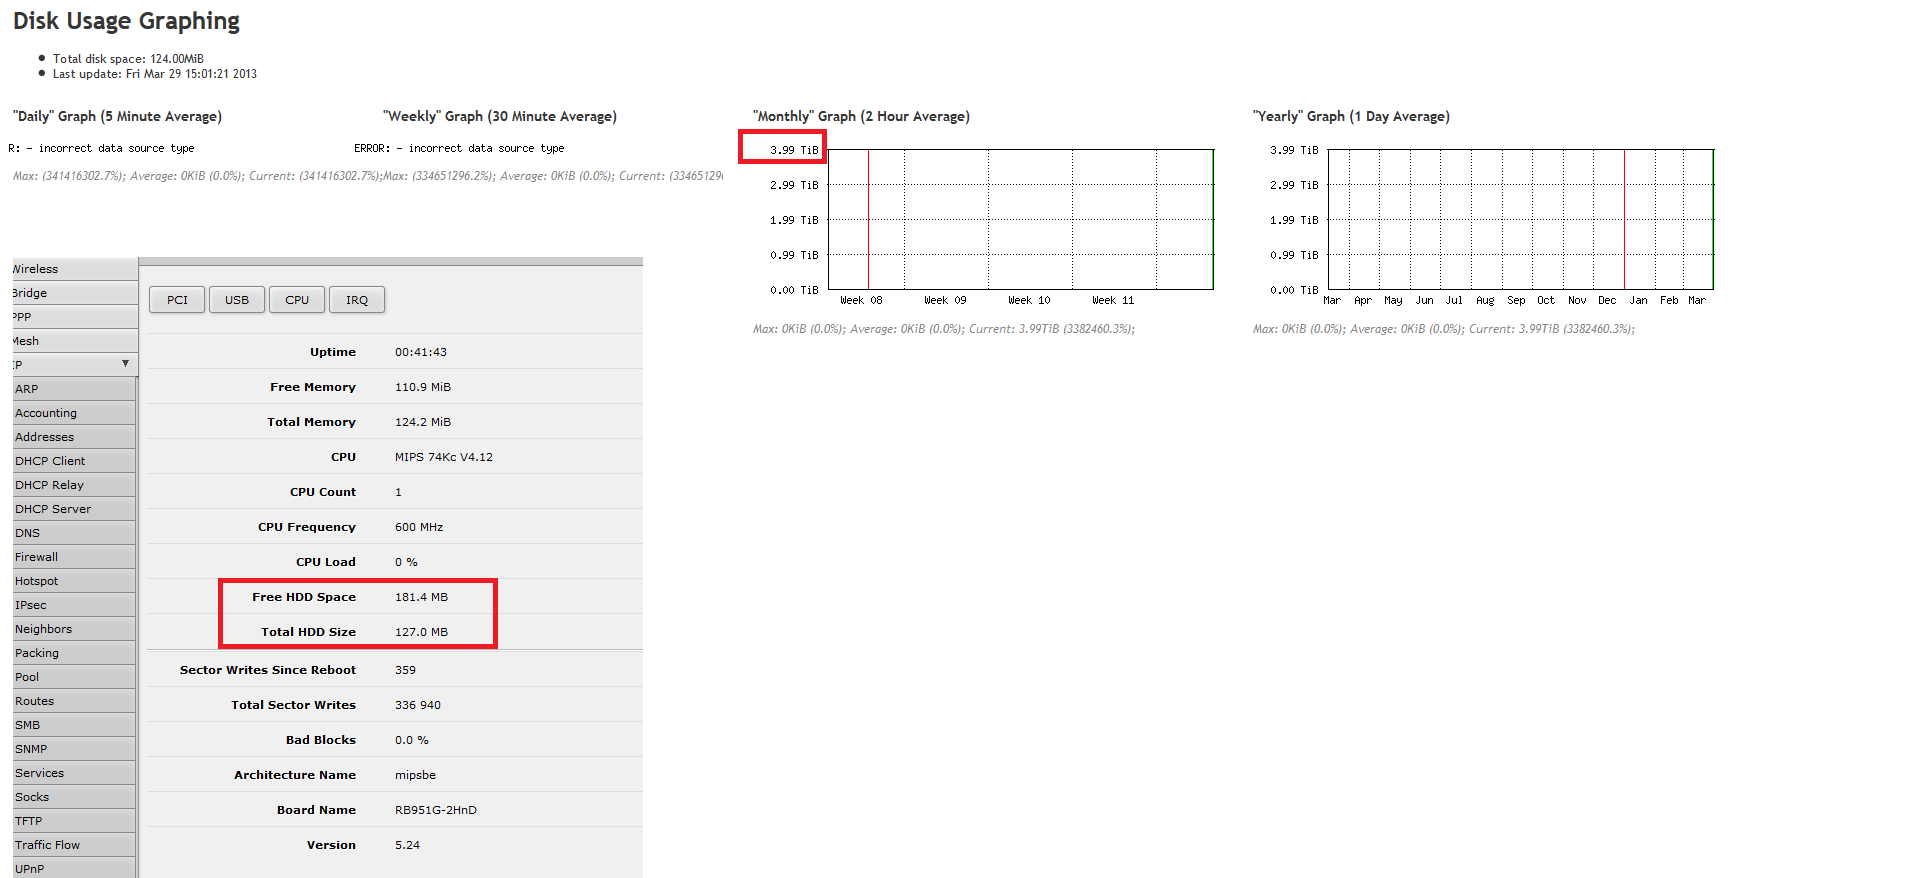
Task: Go to Packing menu item
Action: 74,653
